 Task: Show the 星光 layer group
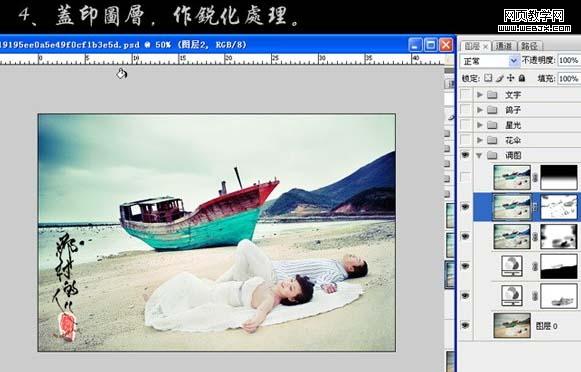click(465, 125)
